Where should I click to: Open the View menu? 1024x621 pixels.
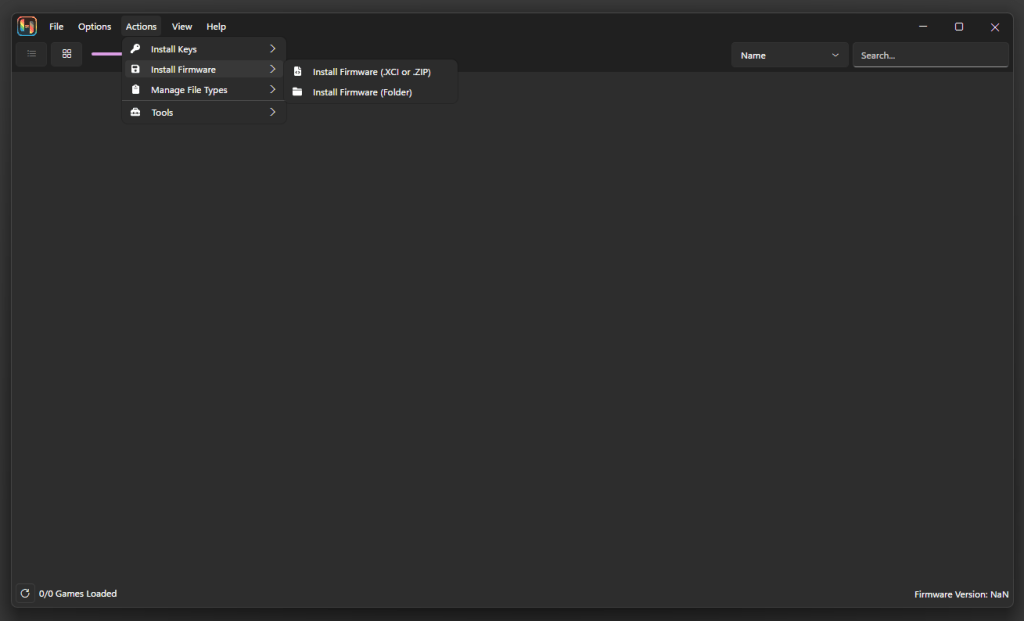(x=181, y=26)
